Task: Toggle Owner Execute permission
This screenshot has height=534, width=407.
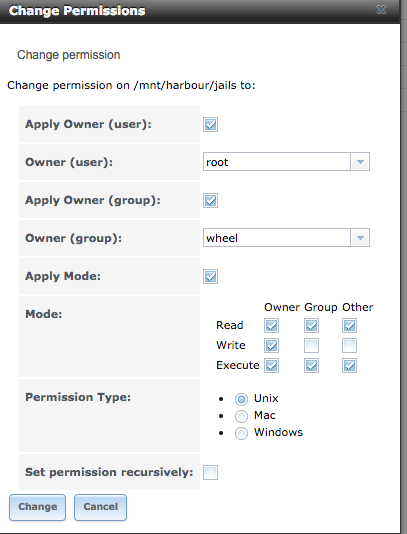Action: pyautogui.click(x=271, y=366)
